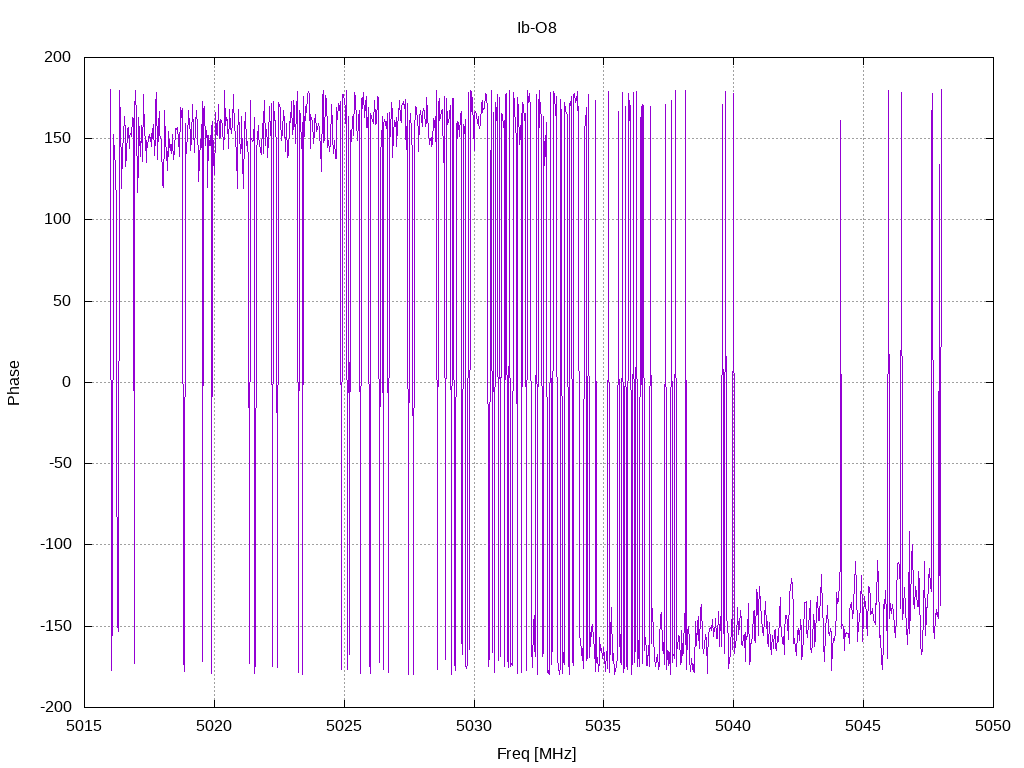Click the y-axis tick label -200
Viewport: 1024px width, 768px height.
(56, 707)
